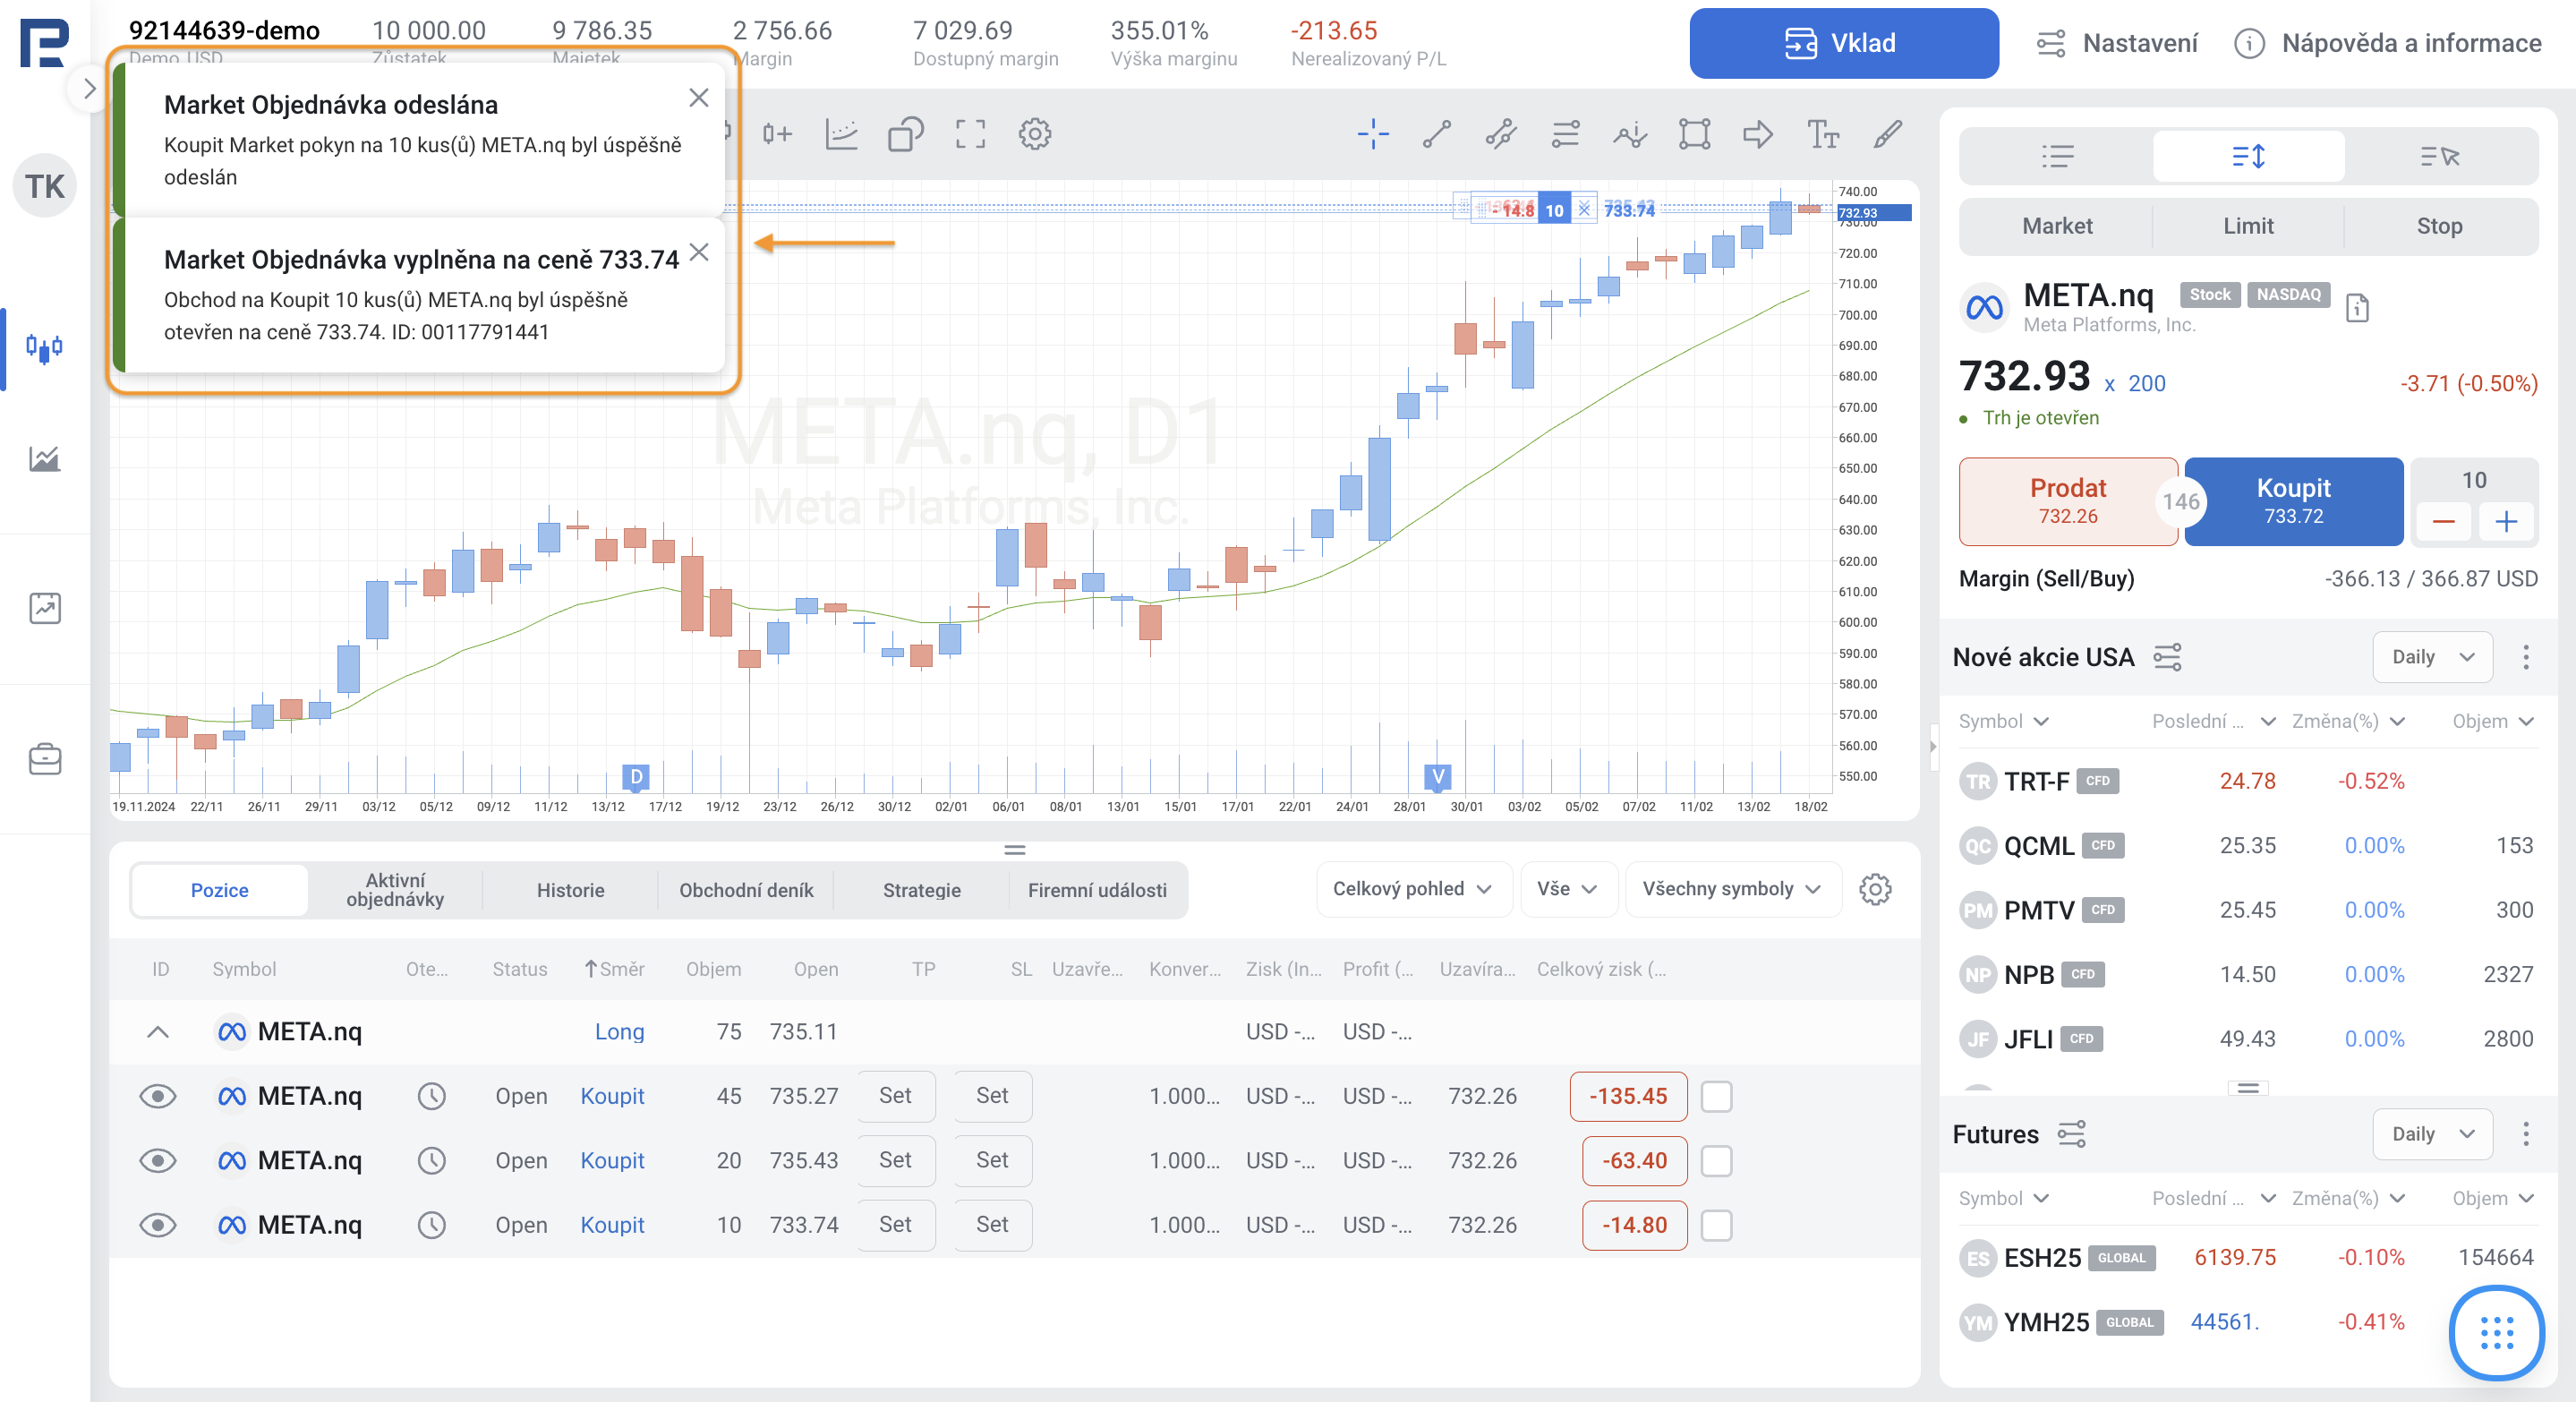Open the Všechny symboly dropdown
Image resolution: width=2576 pixels, height=1402 pixels.
(x=1731, y=889)
